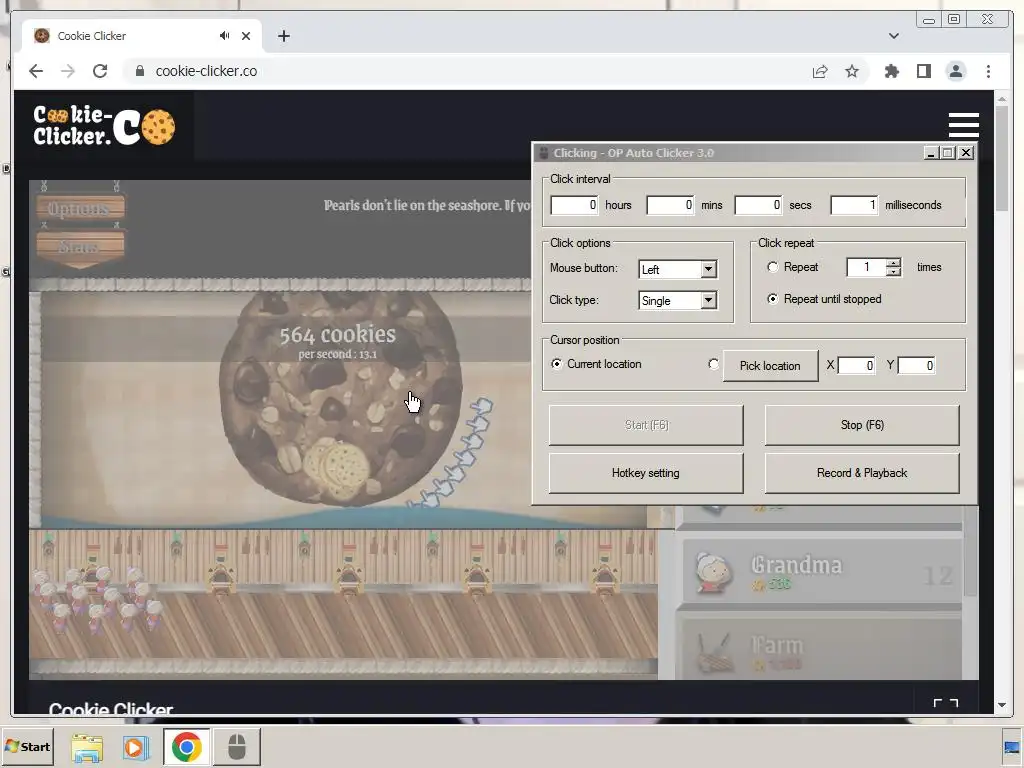Buy a Grandma building
The height and width of the screenshot is (768, 1024).
tap(822, 573)
